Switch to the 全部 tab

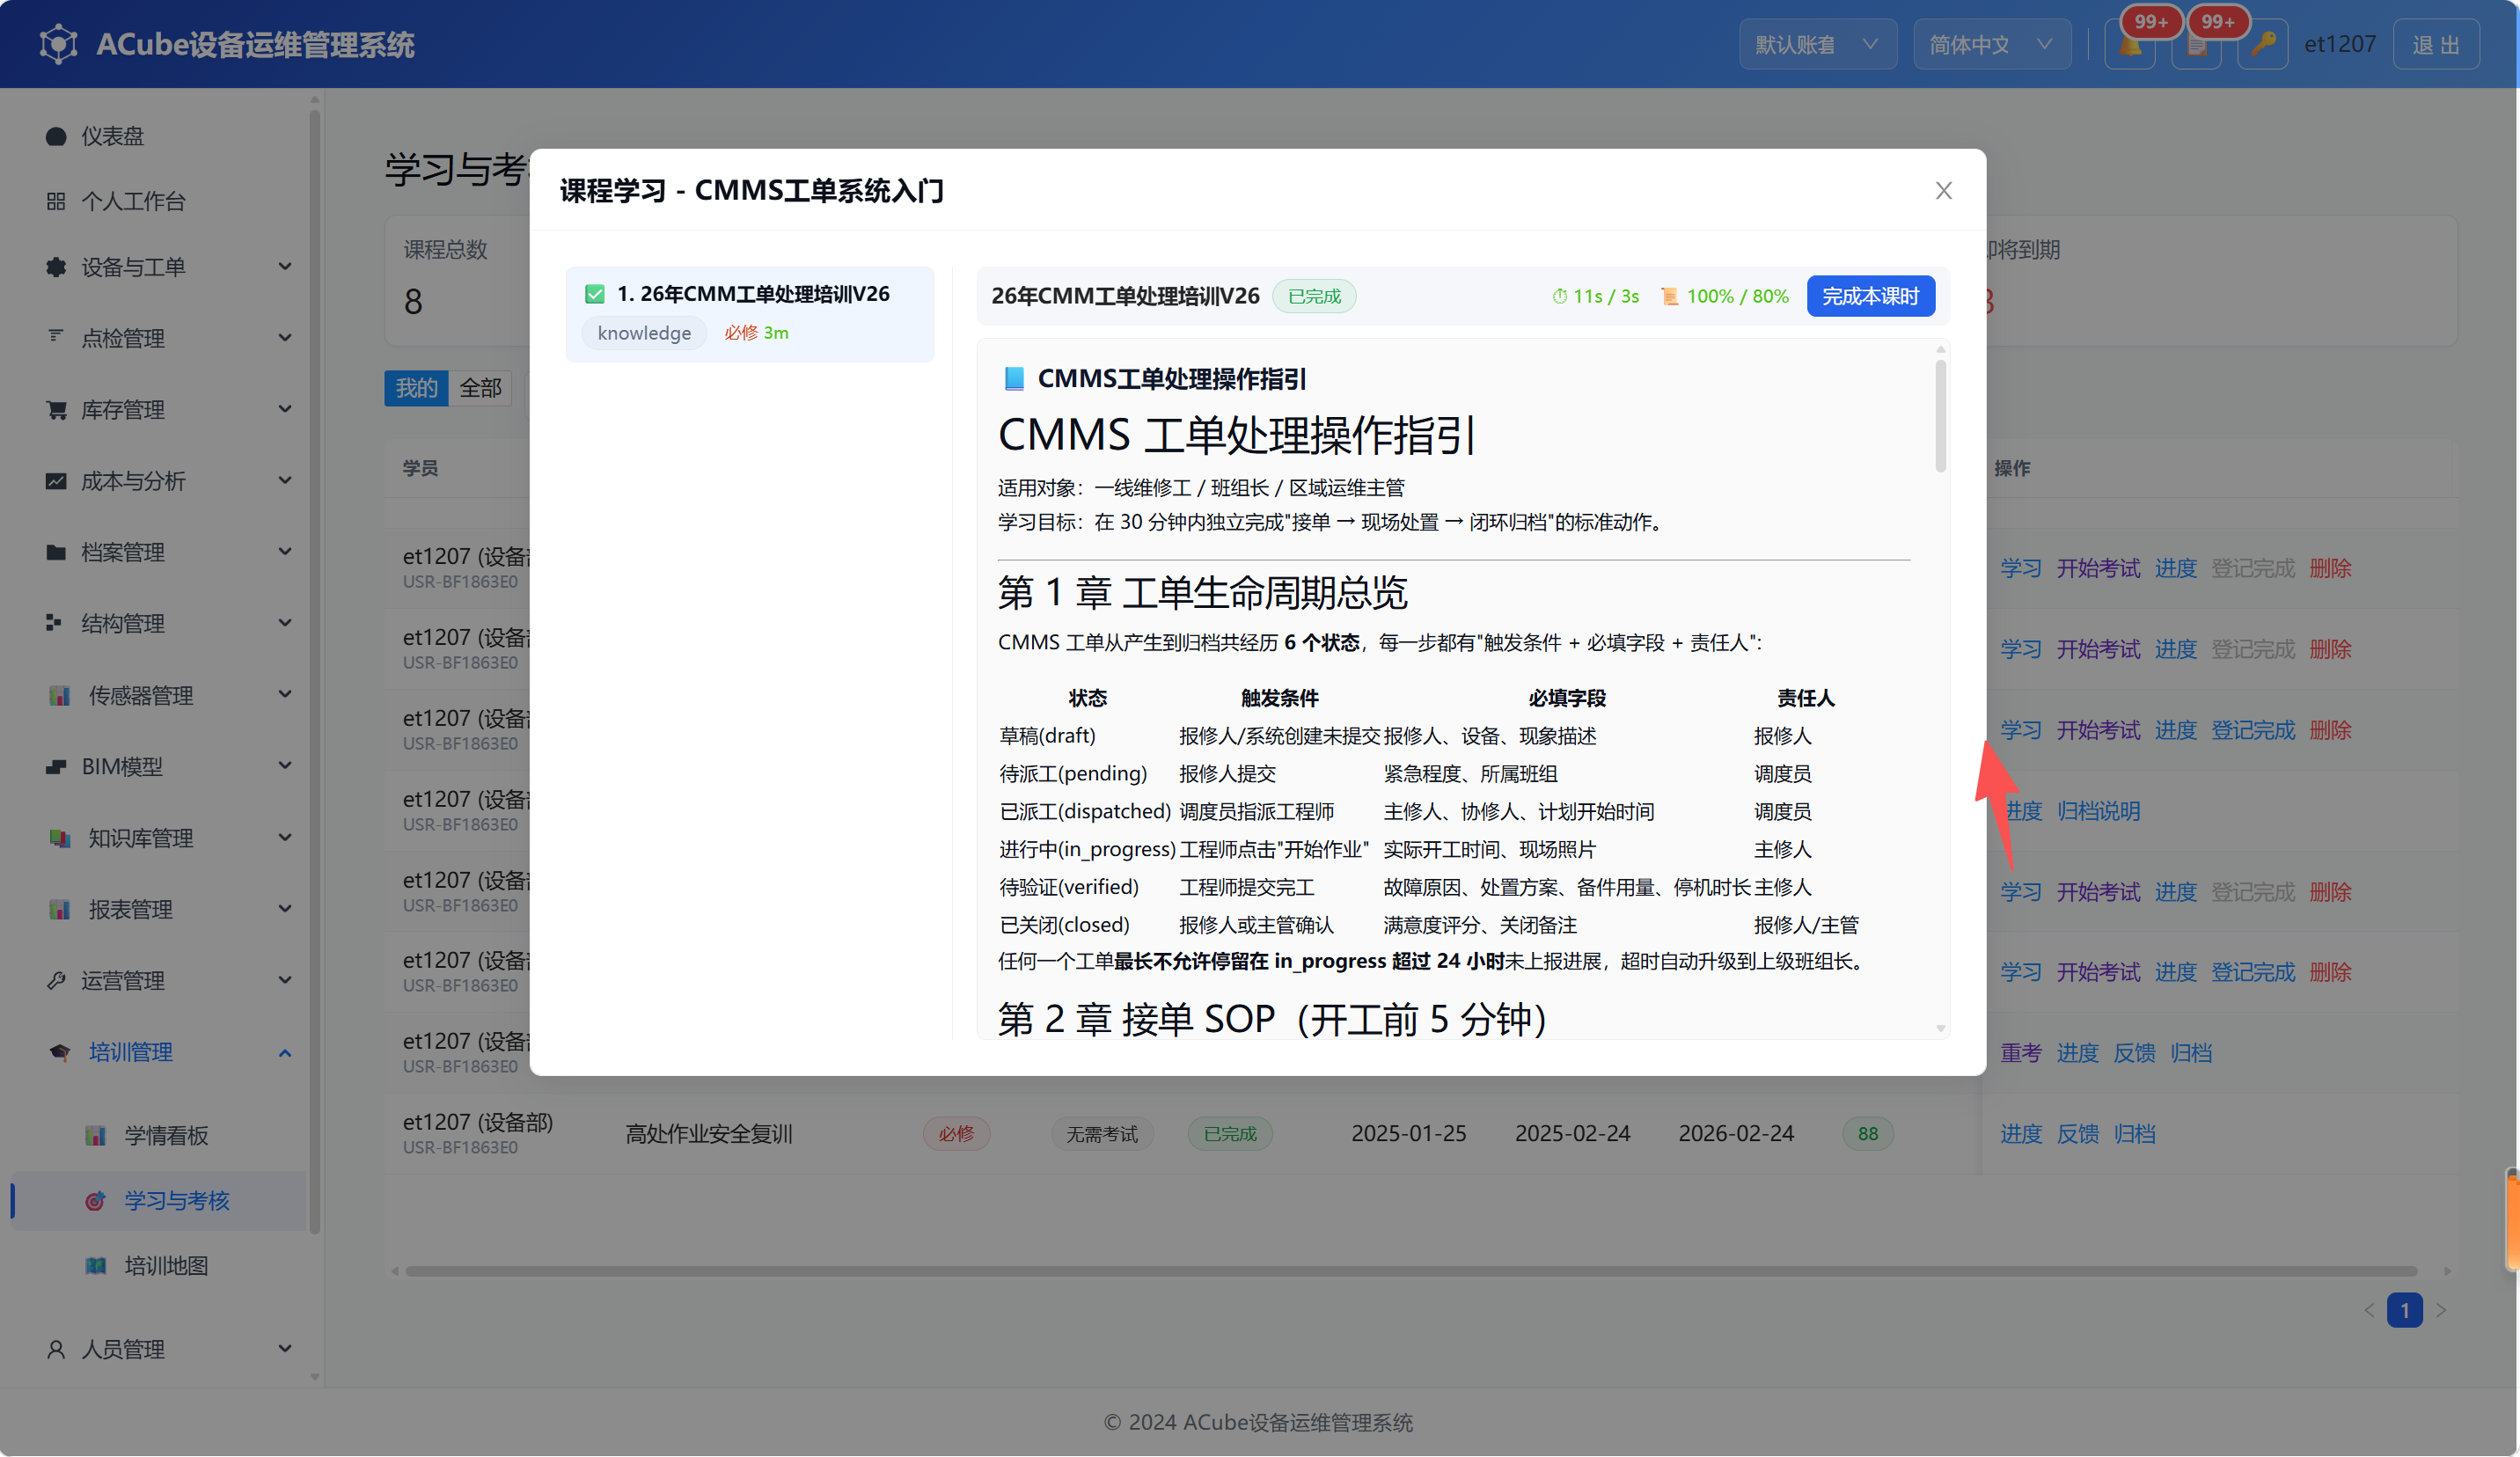(480, 388)
